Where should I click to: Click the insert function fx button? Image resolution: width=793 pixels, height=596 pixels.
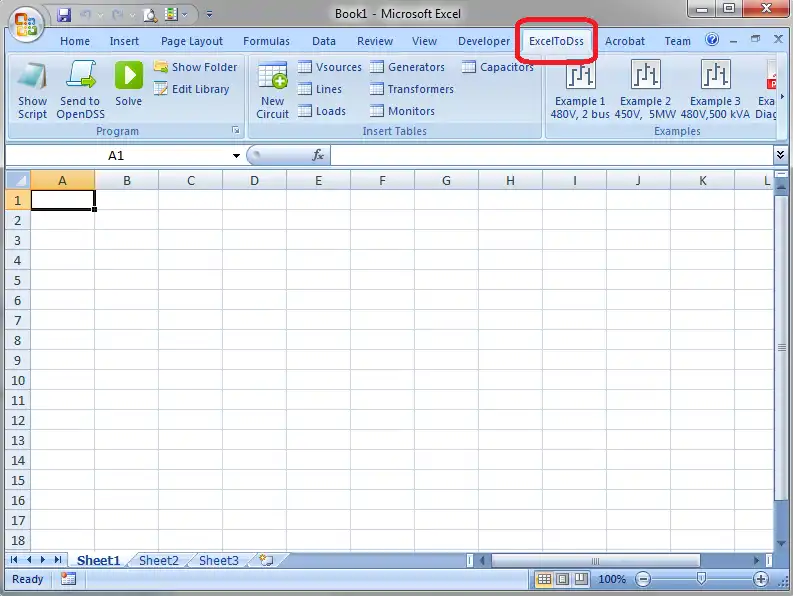[318, 155]
